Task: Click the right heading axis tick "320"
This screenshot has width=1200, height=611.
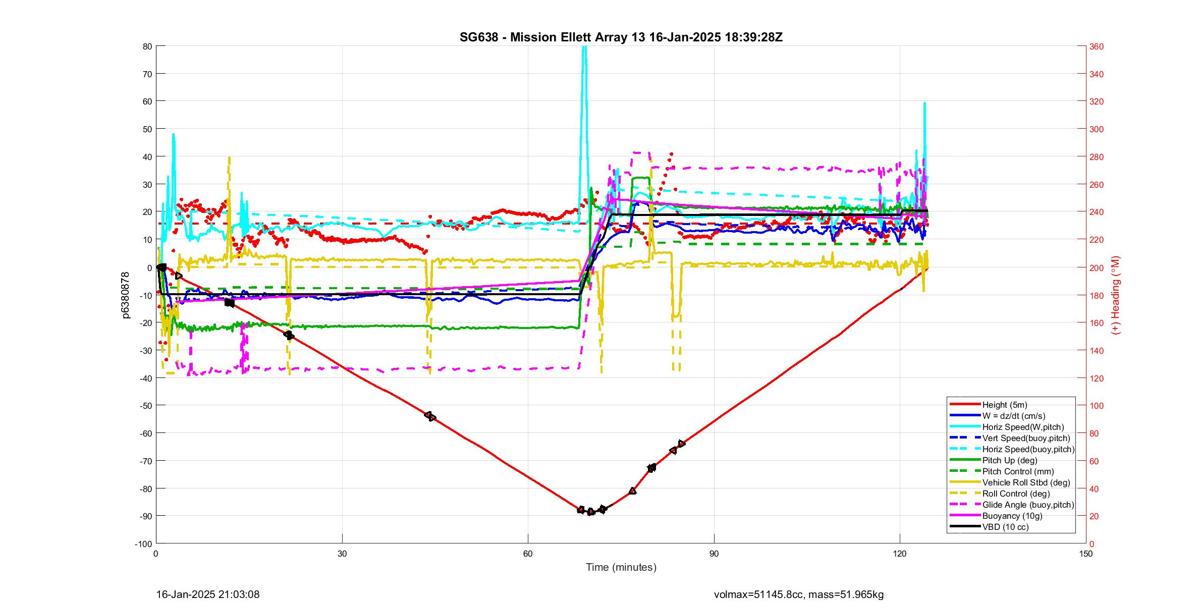Action: pyautogui.click(x=1097, y=102)
